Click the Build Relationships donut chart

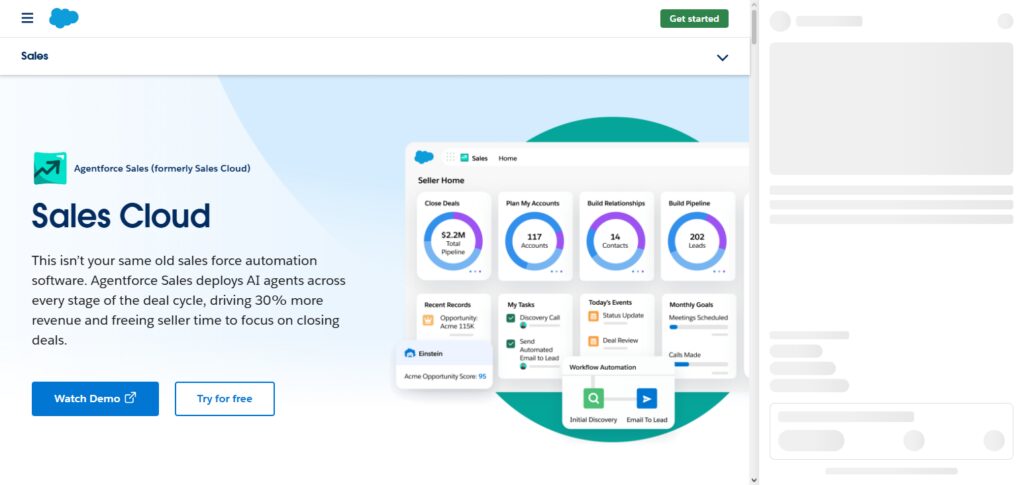[x=615, y=241]
